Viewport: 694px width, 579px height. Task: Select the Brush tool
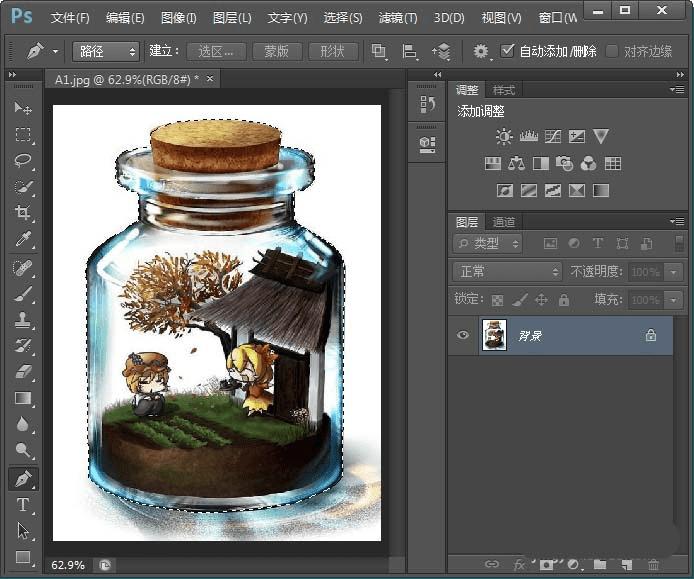click(23, 294)
